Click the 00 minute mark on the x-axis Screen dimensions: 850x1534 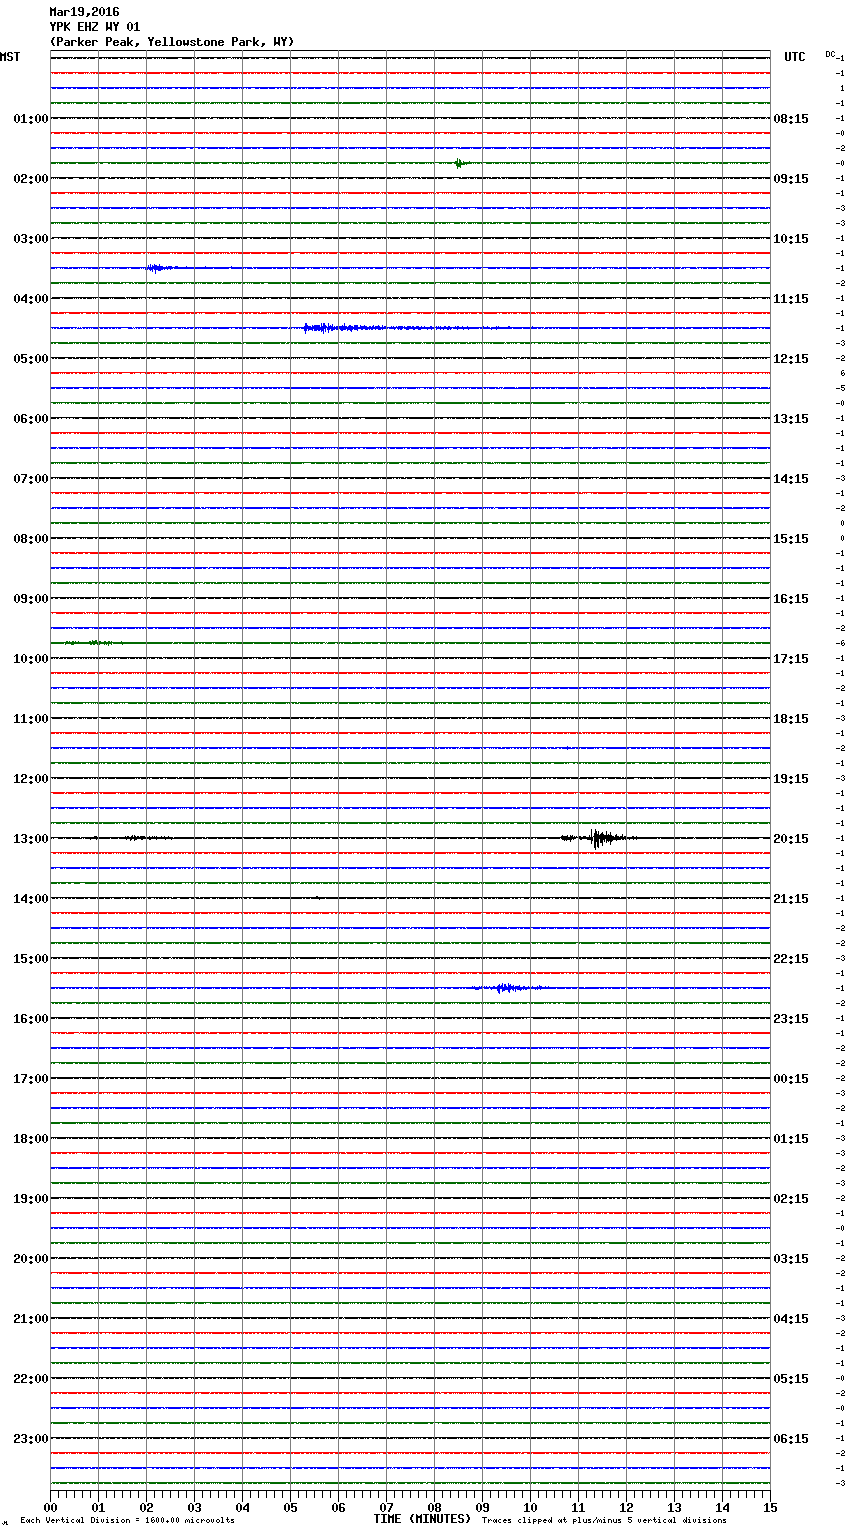[50, 1508]
